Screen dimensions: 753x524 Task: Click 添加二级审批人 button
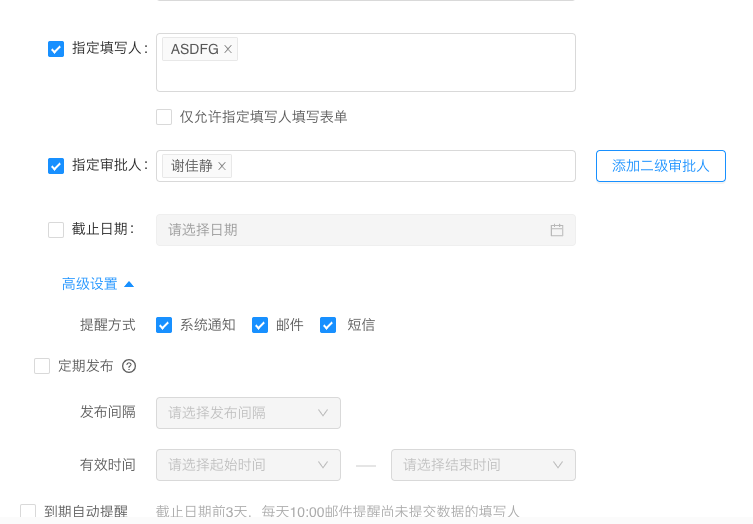(x=661, y=166)
